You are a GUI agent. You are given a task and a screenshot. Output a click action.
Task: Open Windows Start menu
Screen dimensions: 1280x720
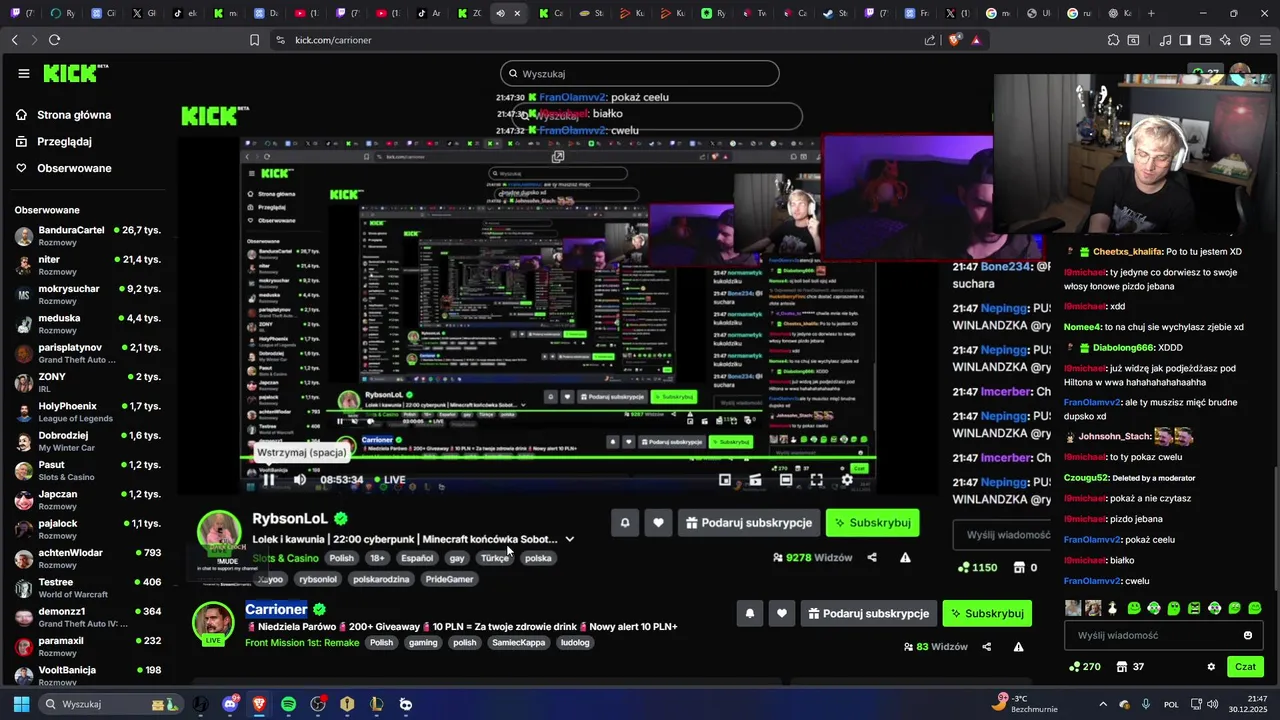[21, 704]
